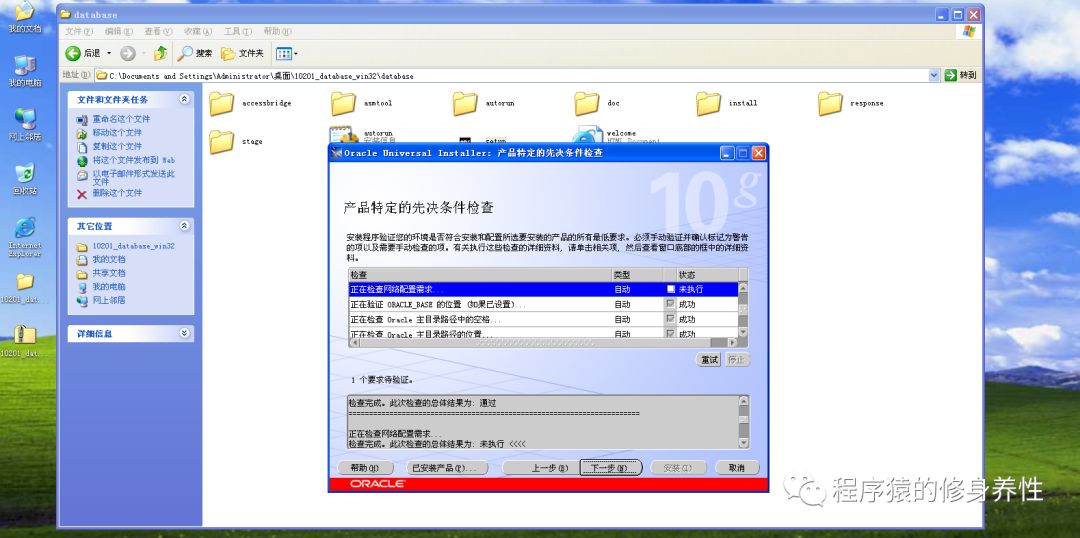Open the 帮助(H) menu in Explorer

pos(278,32)
